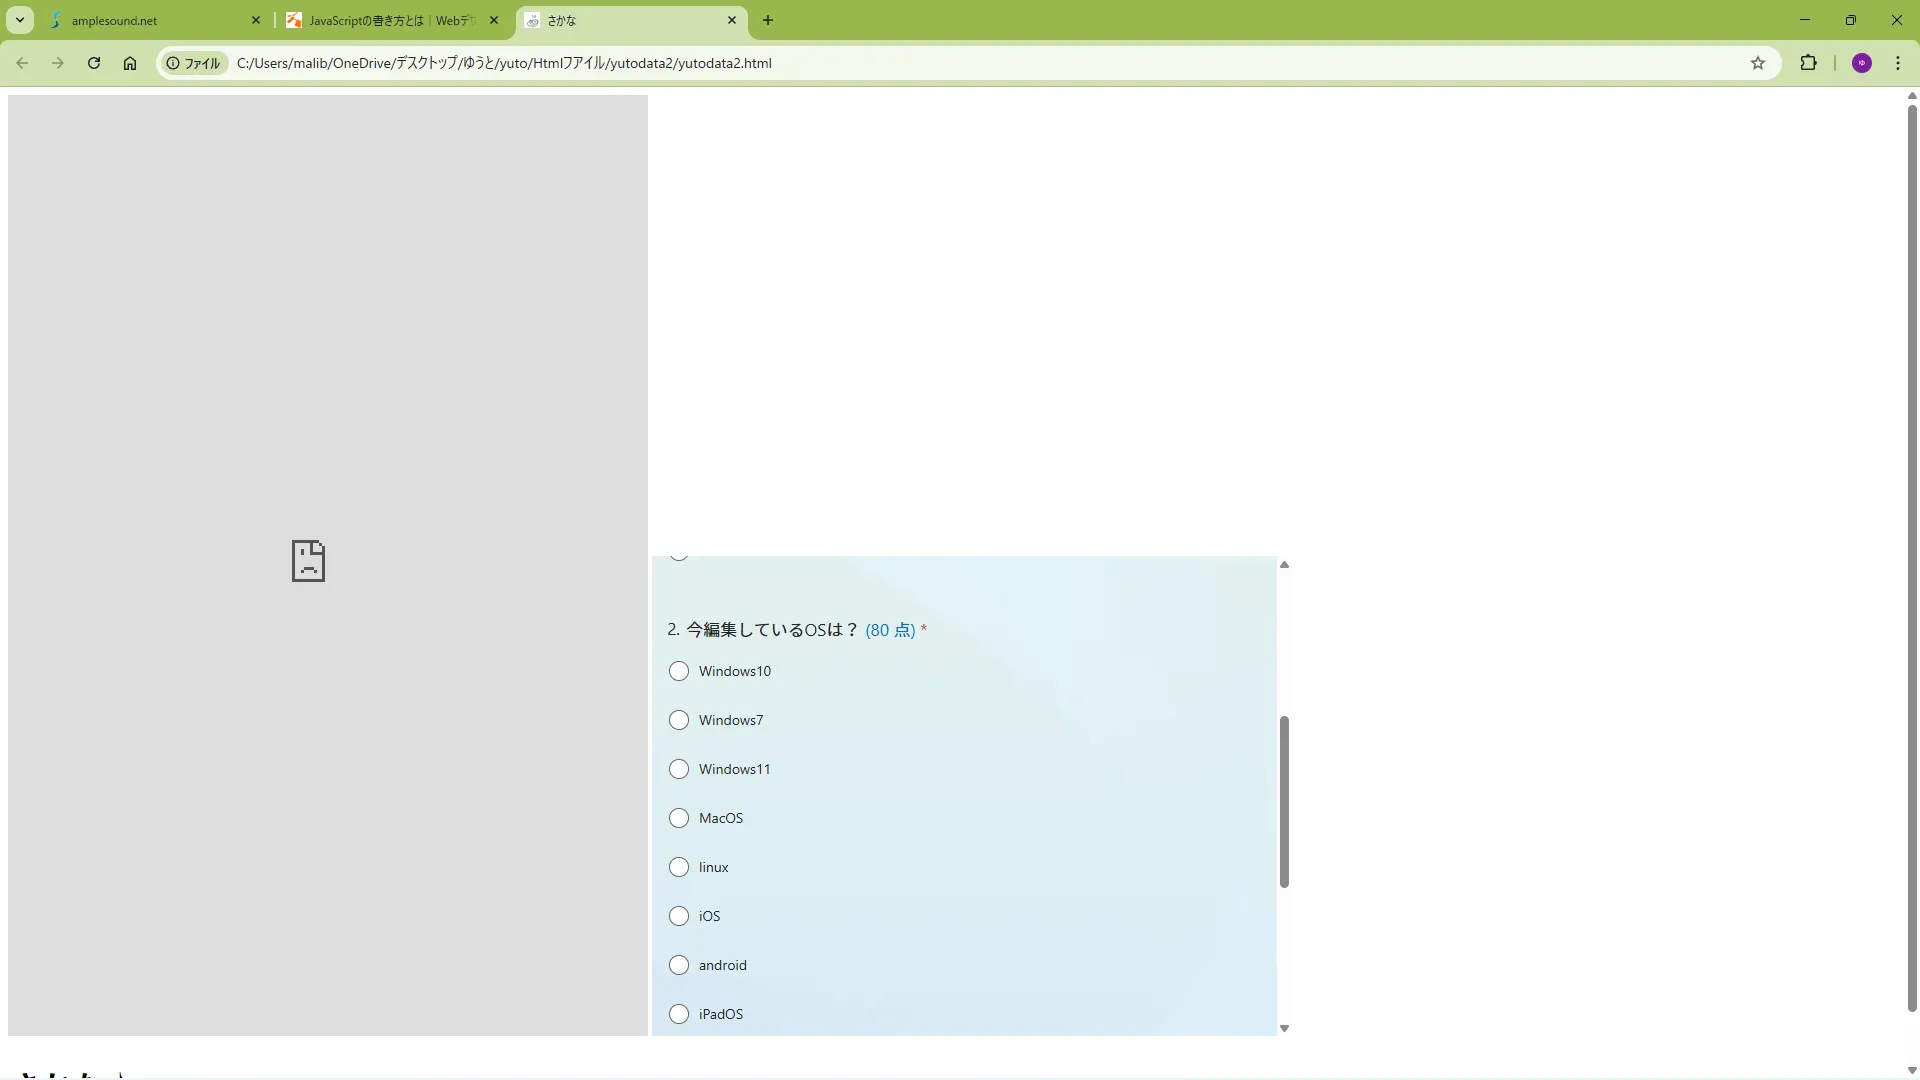Choose the linux radio option

pyautogui.click(x=679, y=867)
